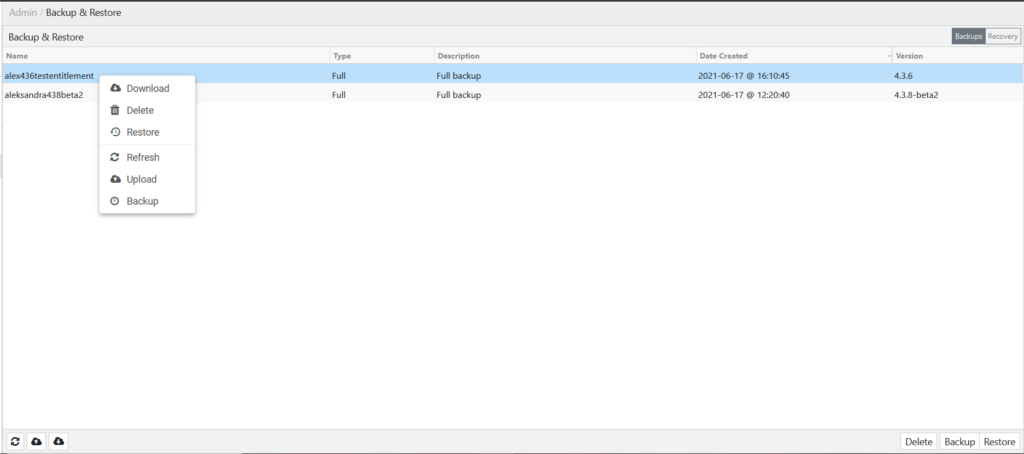Select the alex436testentitlement backup row

click(512, 76)
